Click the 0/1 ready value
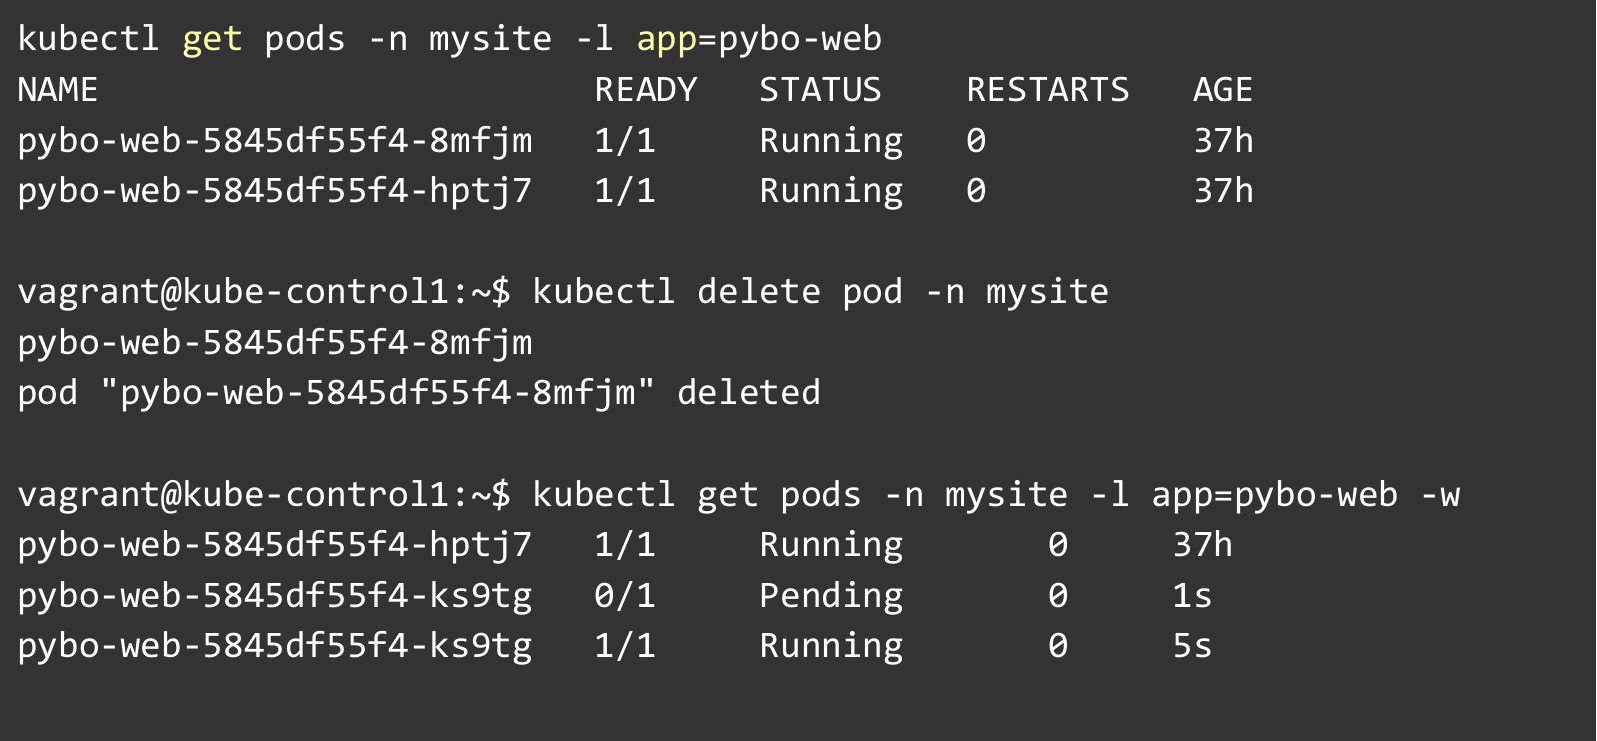Screen dimensions: 1597x741 [624, 596]
